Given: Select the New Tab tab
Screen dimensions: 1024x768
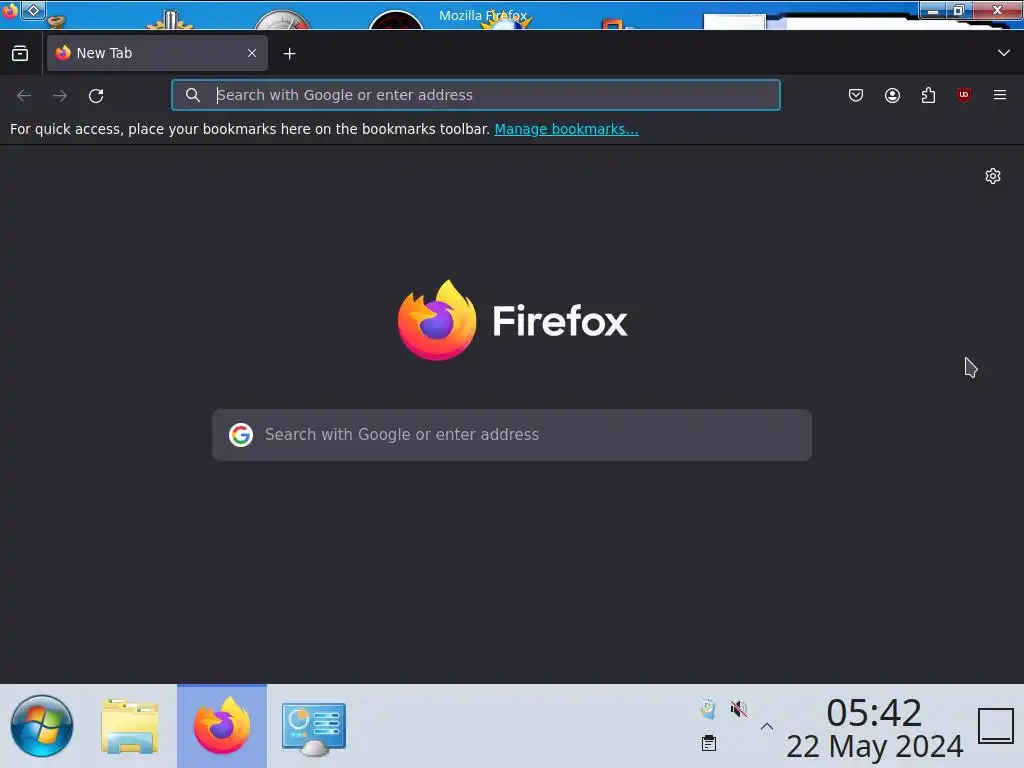Looking at the screenshot, I should coord(157,53).
